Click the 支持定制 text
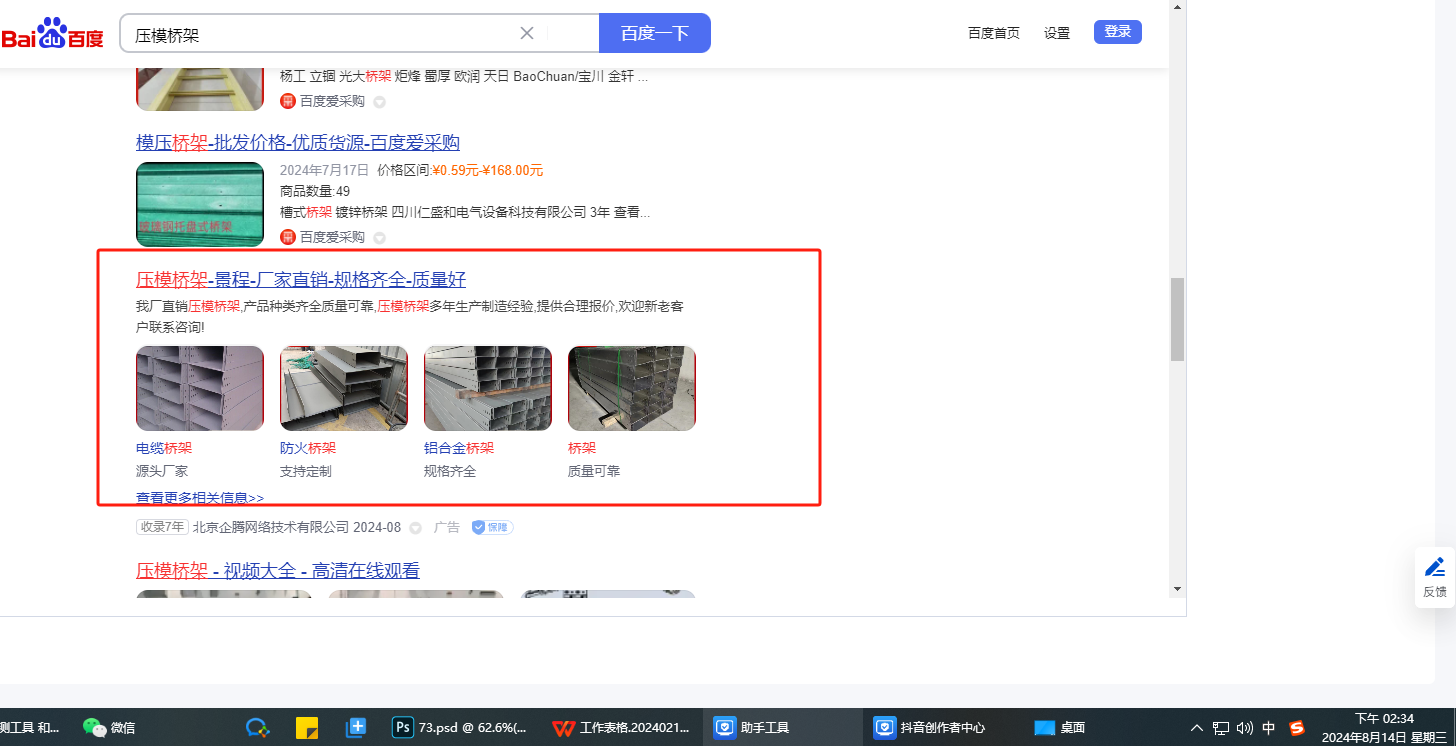 click(306, 471)
